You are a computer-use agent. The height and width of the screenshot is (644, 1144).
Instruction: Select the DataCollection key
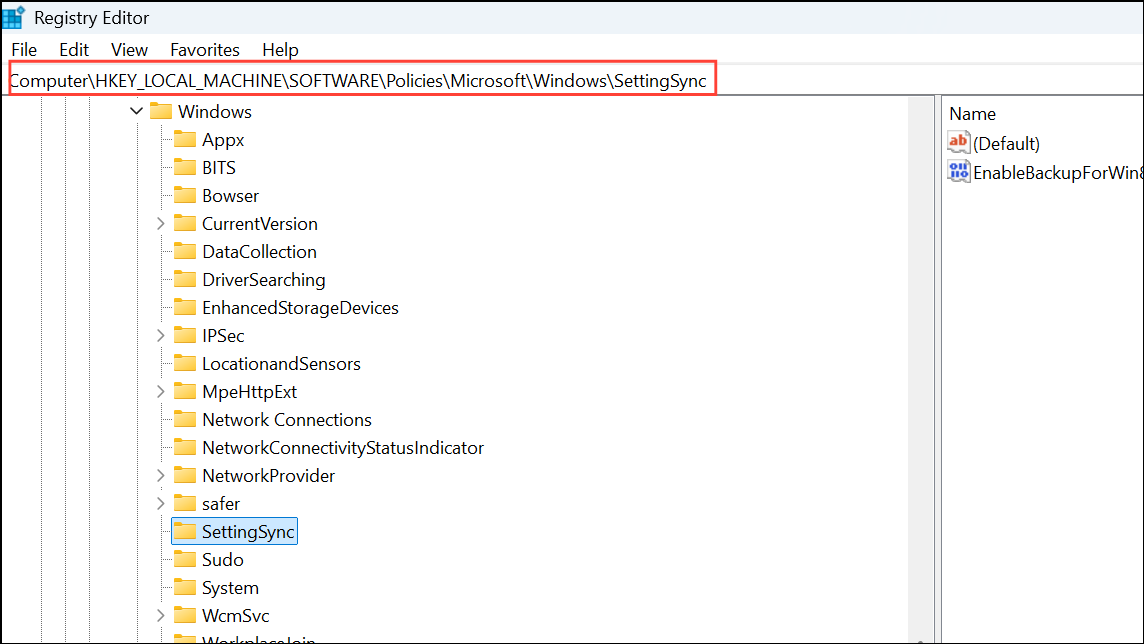point(260,252)
